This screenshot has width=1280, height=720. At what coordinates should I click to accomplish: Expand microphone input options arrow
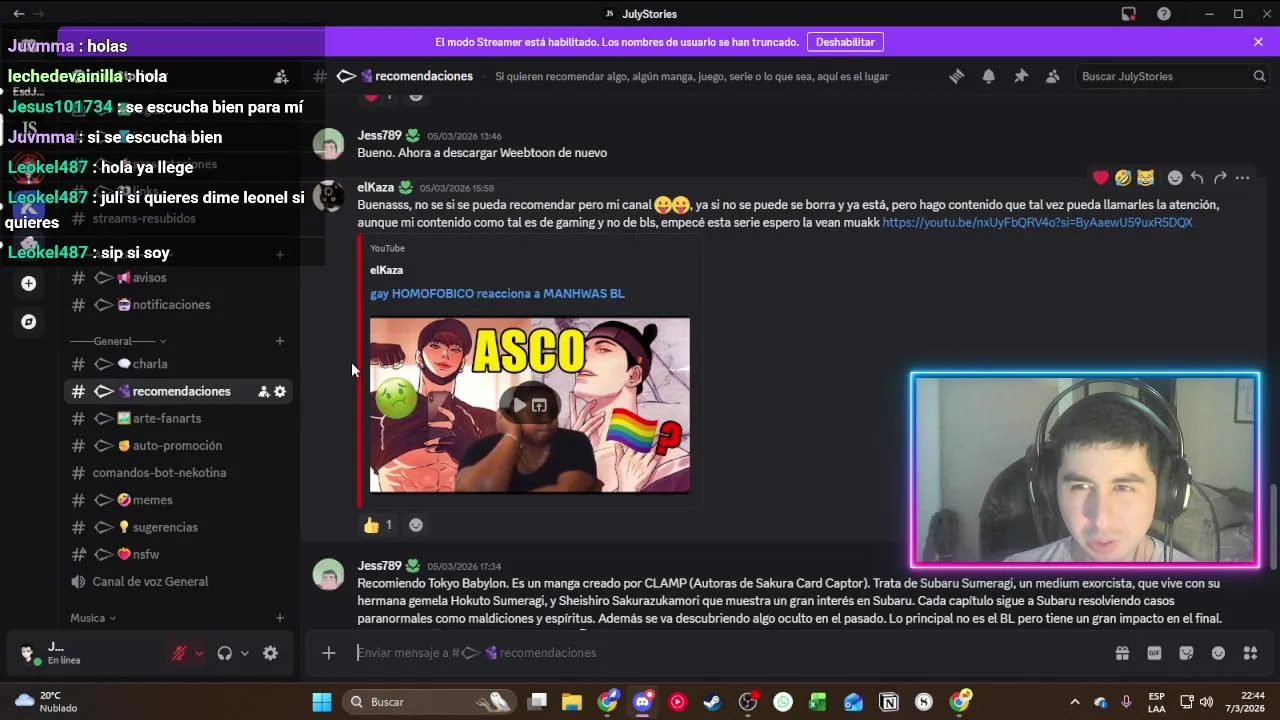tap(199, 653)
